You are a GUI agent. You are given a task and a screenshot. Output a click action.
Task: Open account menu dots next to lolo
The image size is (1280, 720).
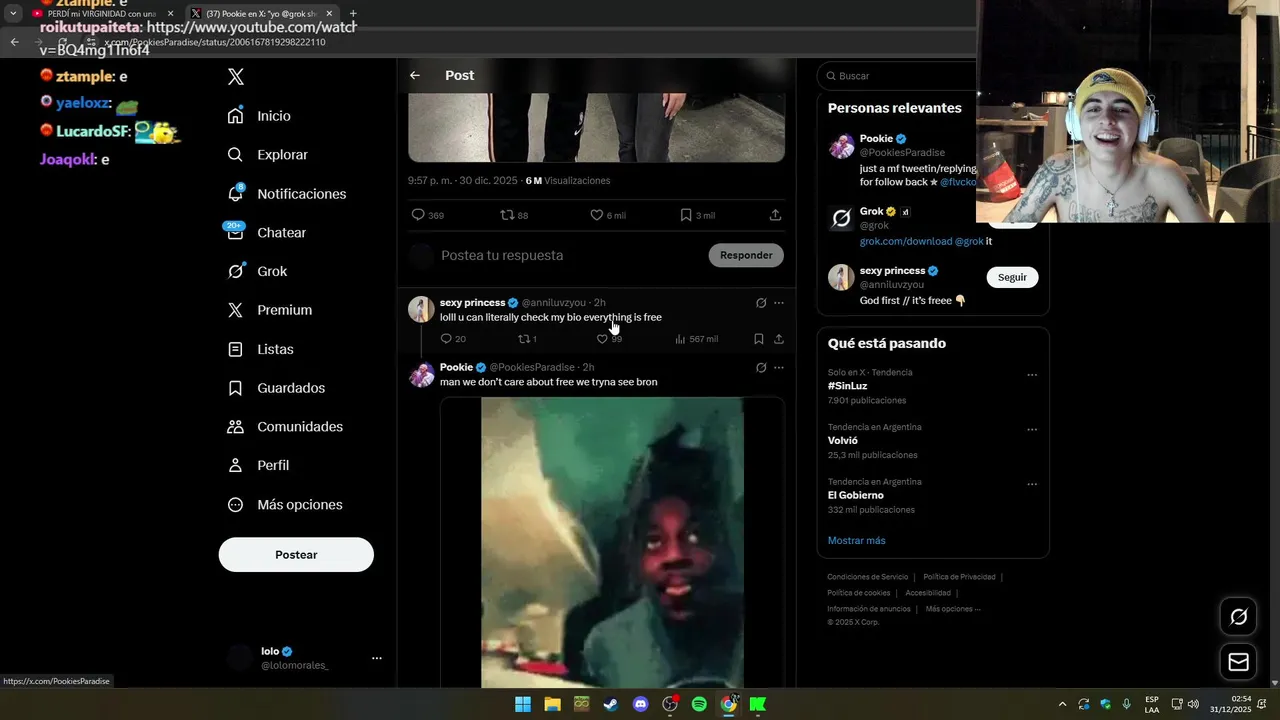click(x=377, y=658)
